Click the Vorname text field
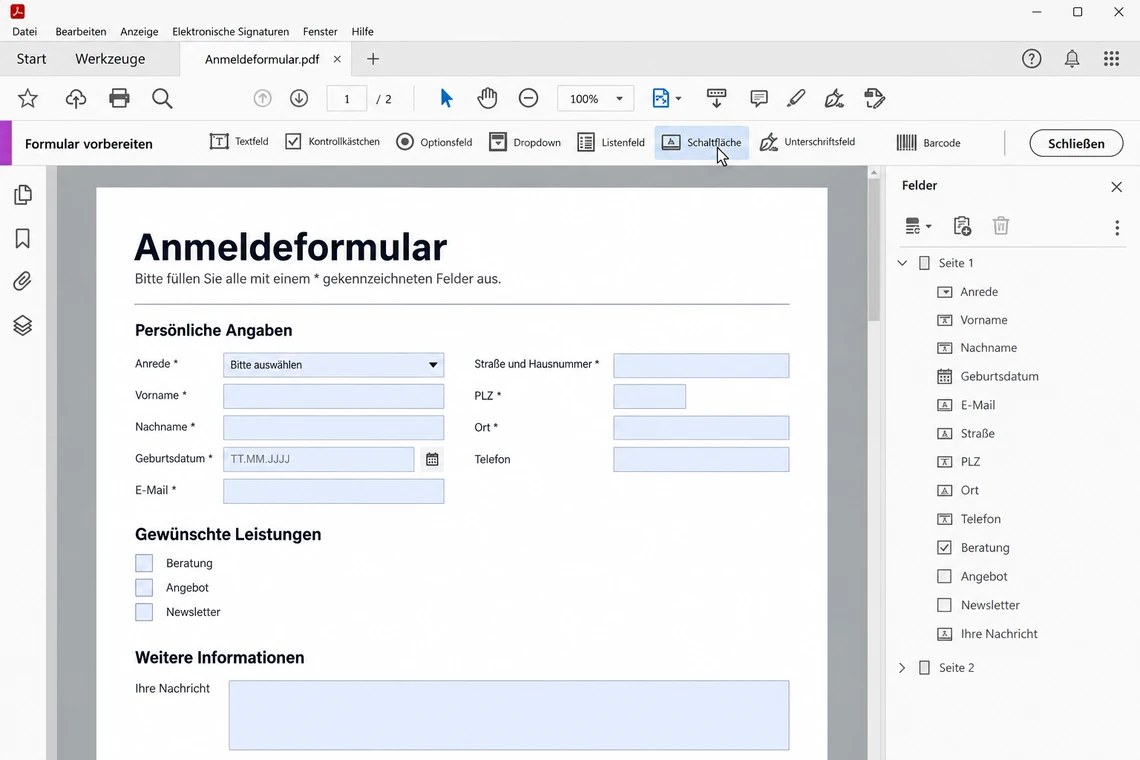The image size is (1140, 760). pyautogui.click(x=334, y=396)
